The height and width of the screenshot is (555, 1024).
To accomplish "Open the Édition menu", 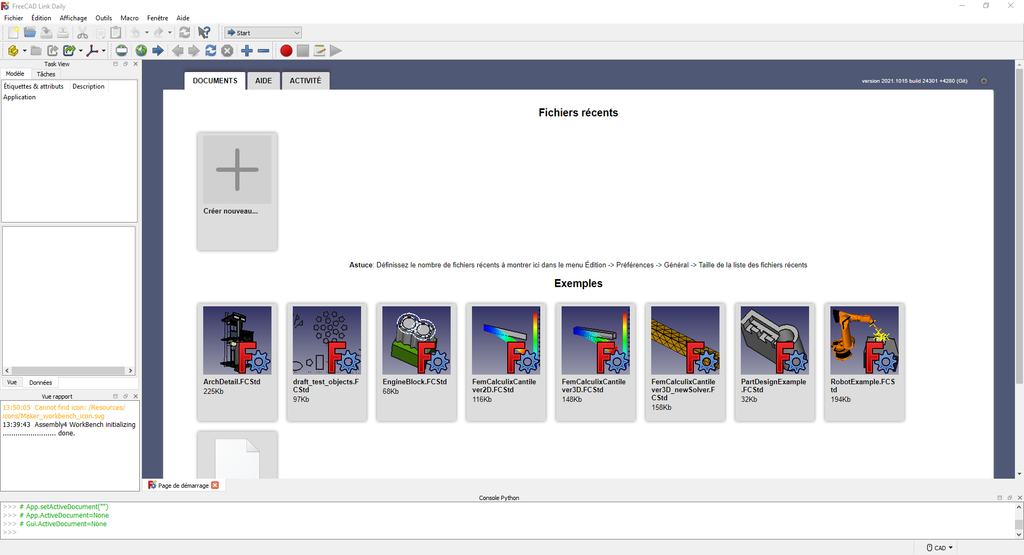I will pos(41,18).
